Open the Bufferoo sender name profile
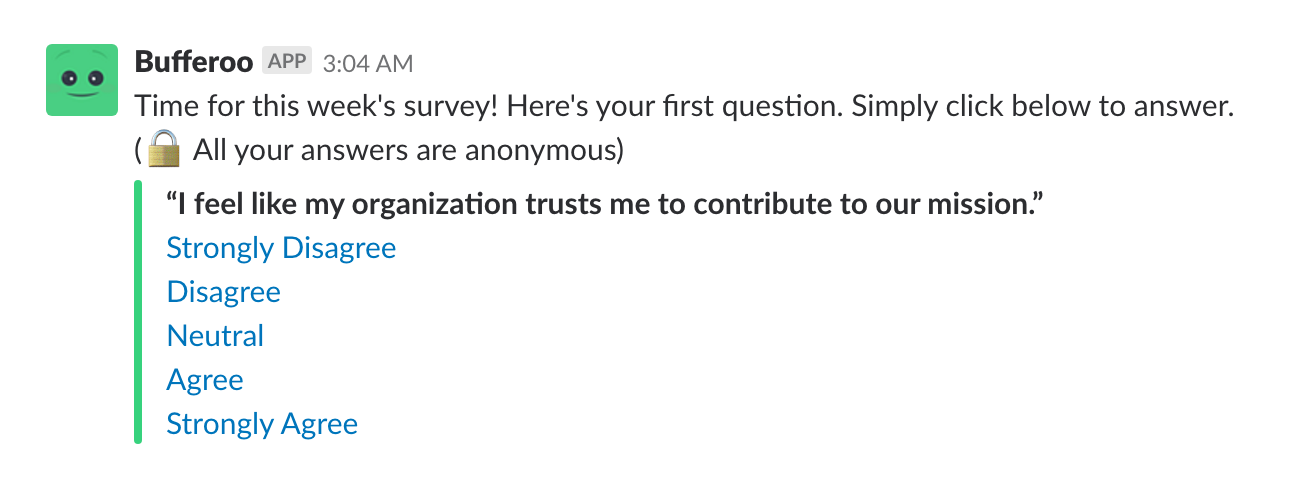The height and width of the screenshot is (500, 1312). tap(194, 62)
